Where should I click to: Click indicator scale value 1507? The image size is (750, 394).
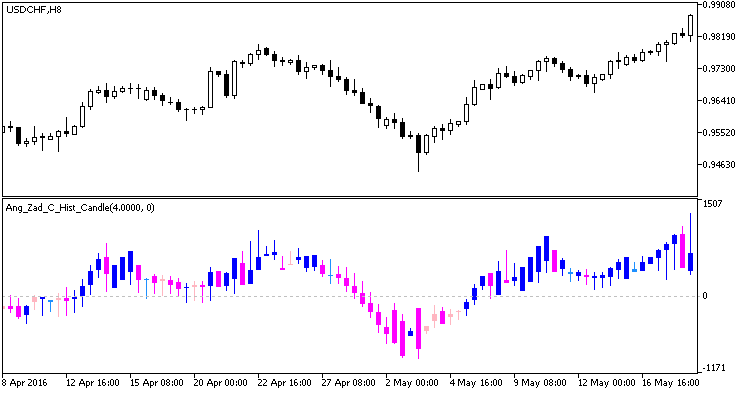(713, 204)
